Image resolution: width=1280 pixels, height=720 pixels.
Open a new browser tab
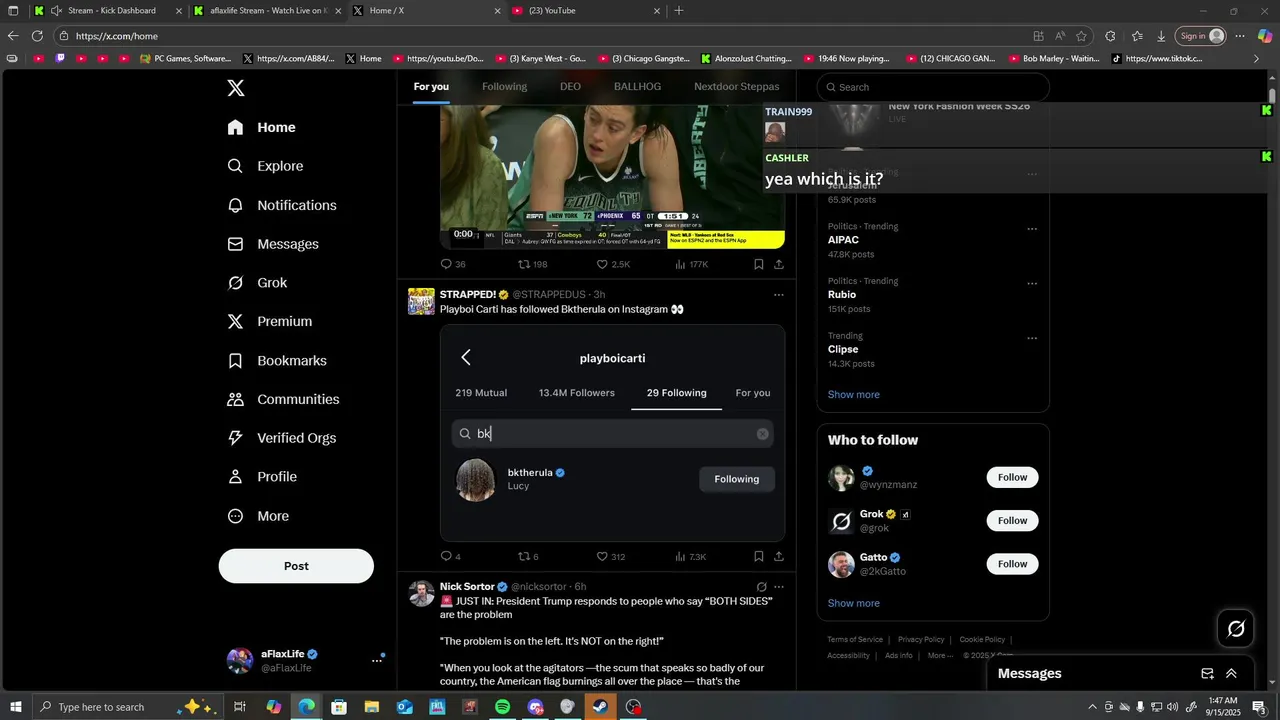pos(679,11)
